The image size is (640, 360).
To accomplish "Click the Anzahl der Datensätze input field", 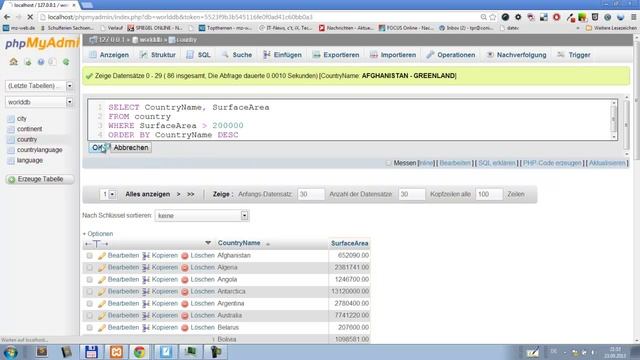I will coord(411,194).
